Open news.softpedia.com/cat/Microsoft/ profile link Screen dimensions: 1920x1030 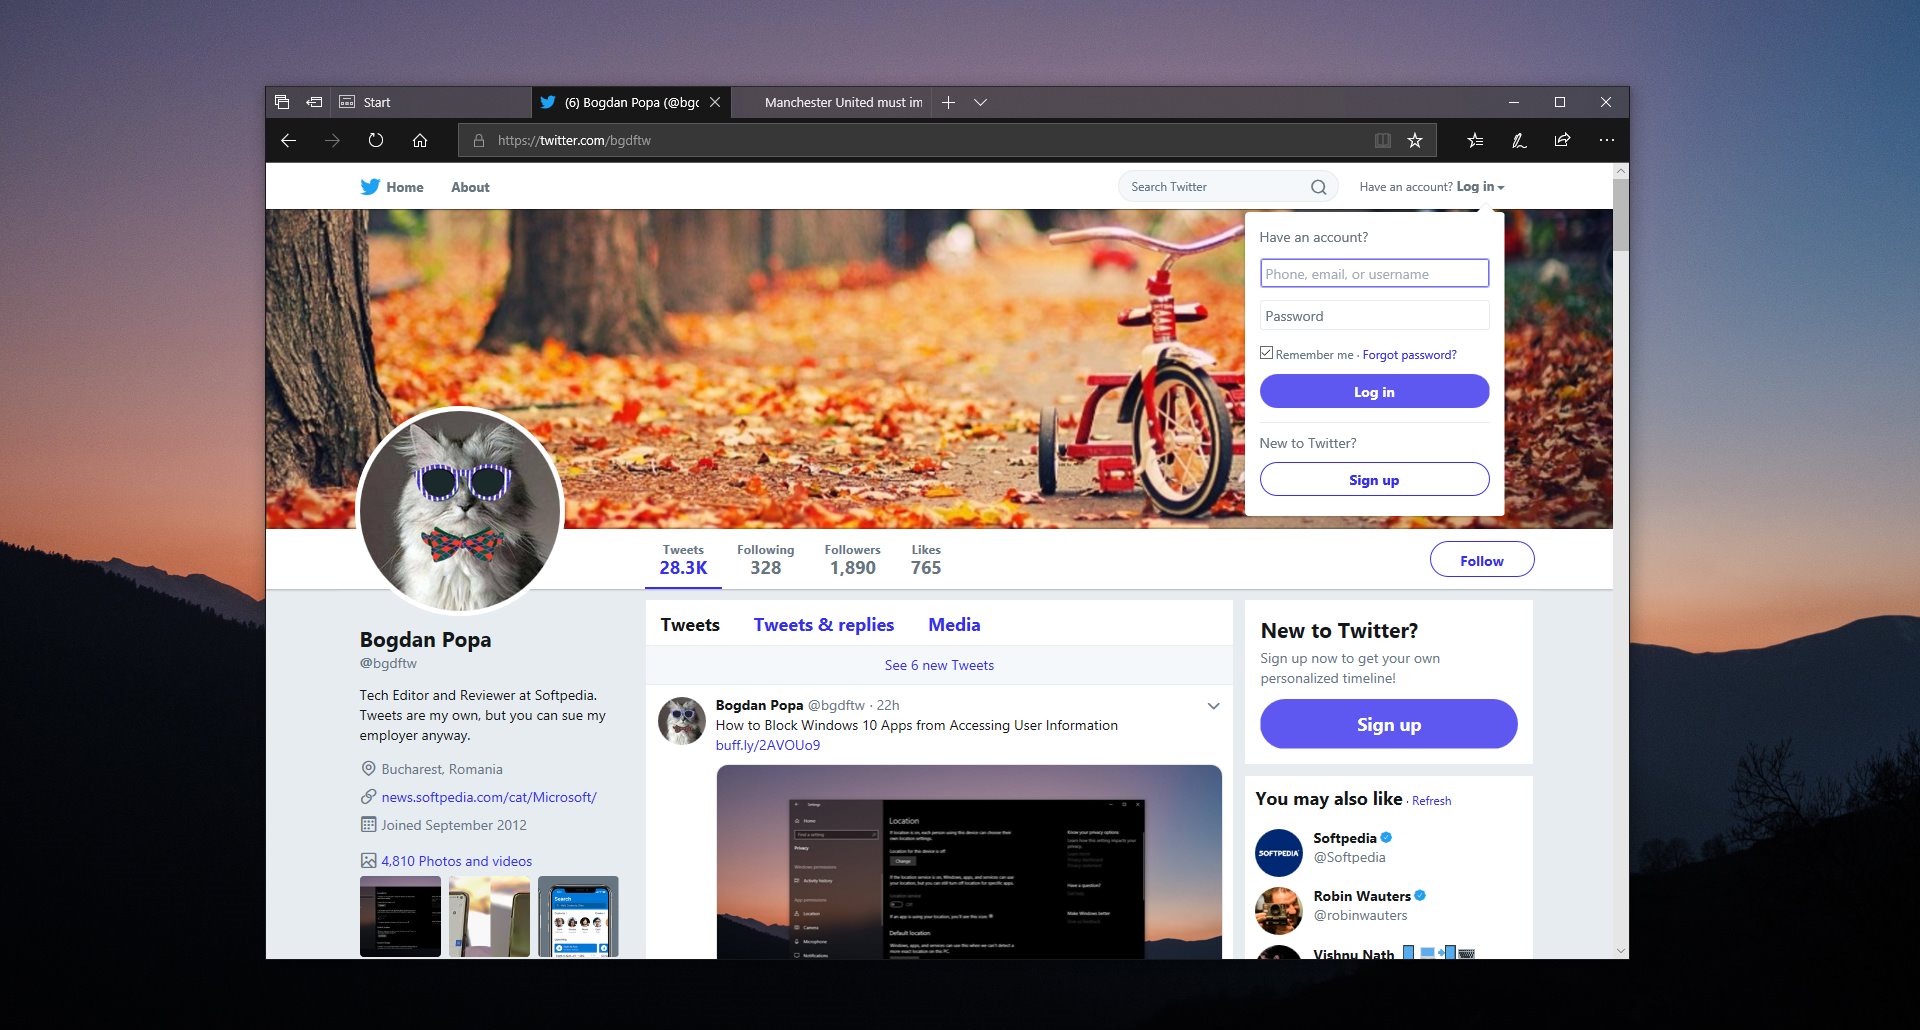point(489,797)
